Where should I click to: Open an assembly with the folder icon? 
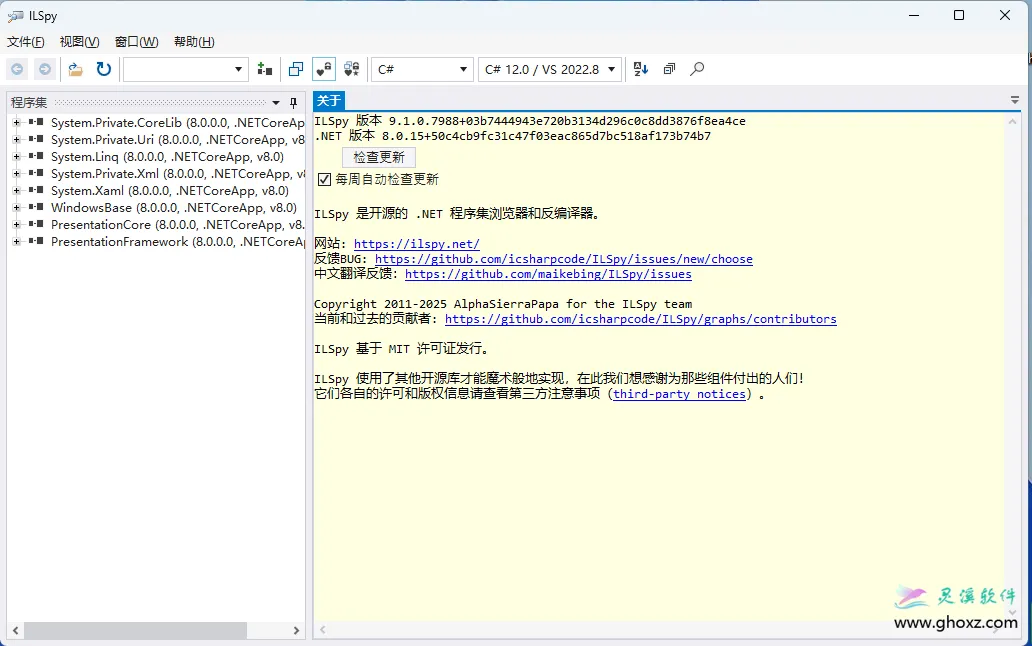coord(76,69)
